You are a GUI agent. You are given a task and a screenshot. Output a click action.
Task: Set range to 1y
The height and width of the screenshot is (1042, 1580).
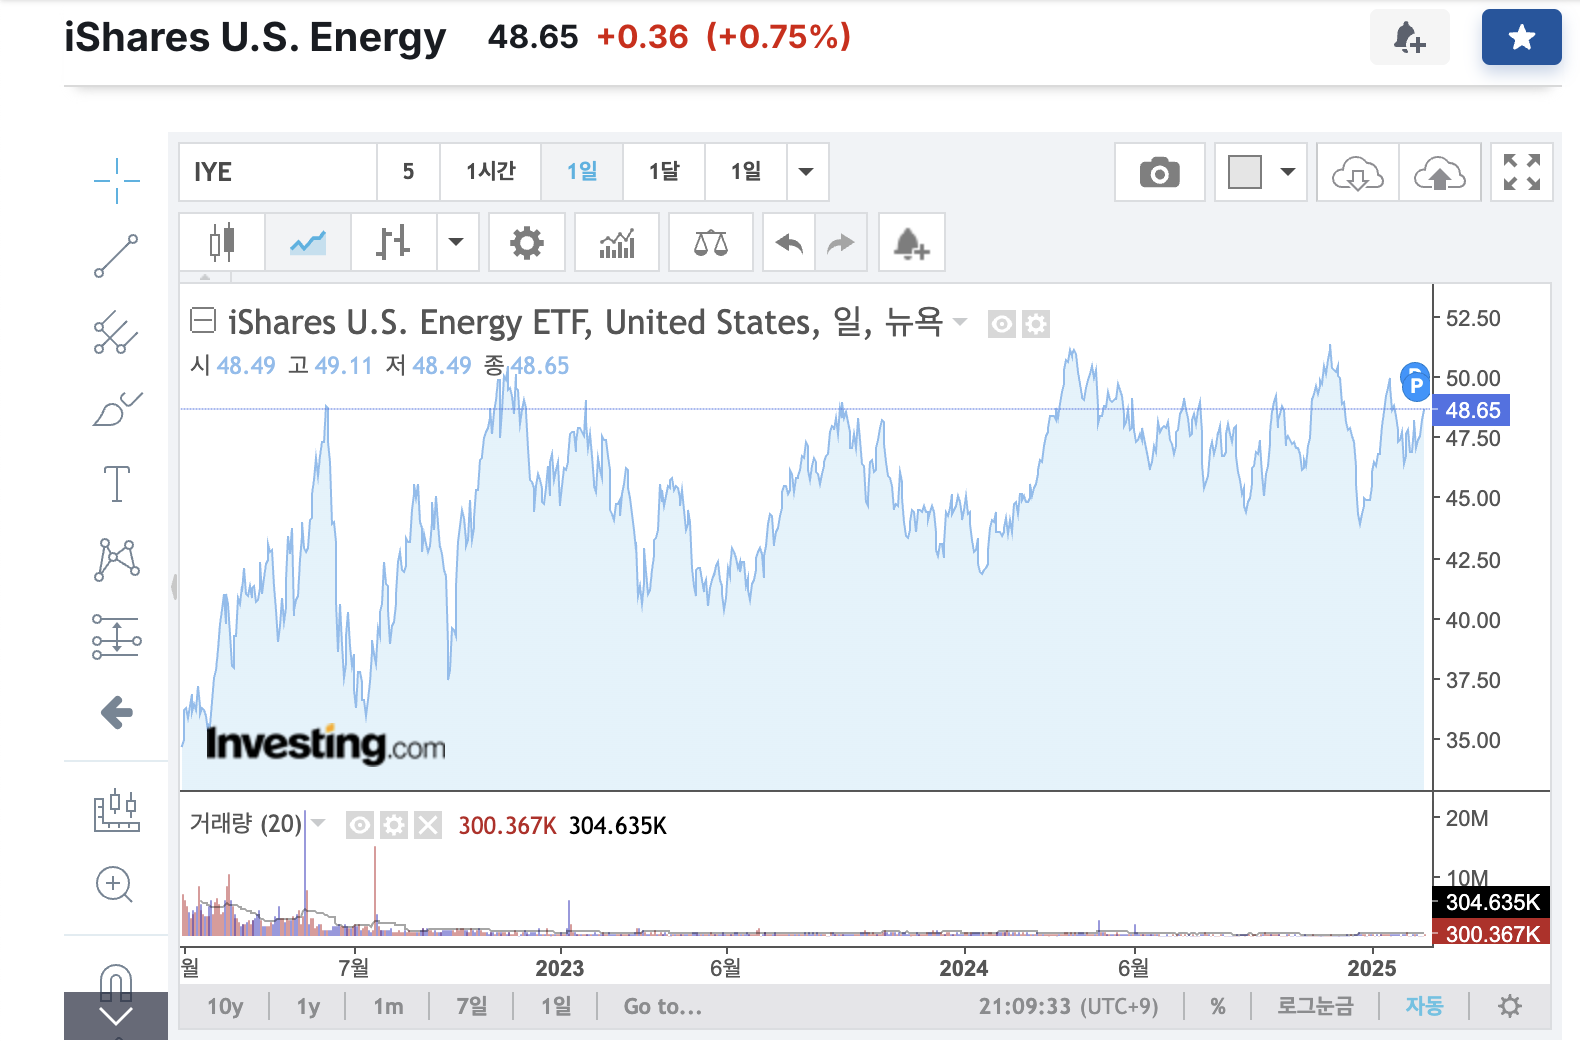[308, 1006]
